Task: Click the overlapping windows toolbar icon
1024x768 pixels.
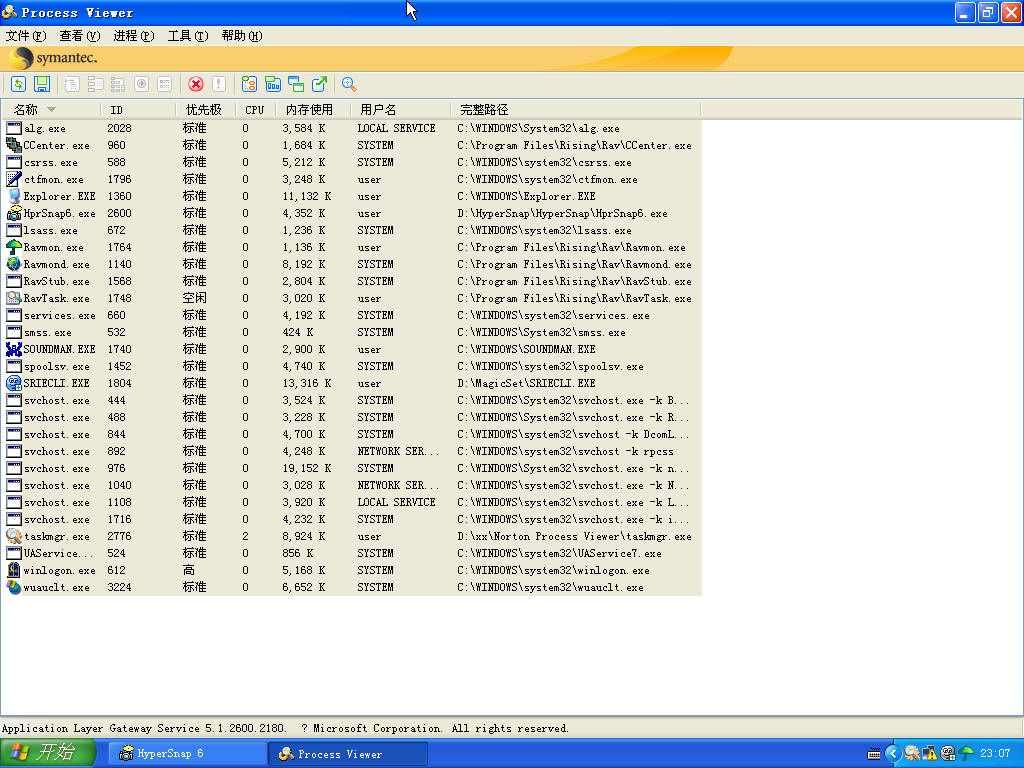Action: click(x=296, y=84)
